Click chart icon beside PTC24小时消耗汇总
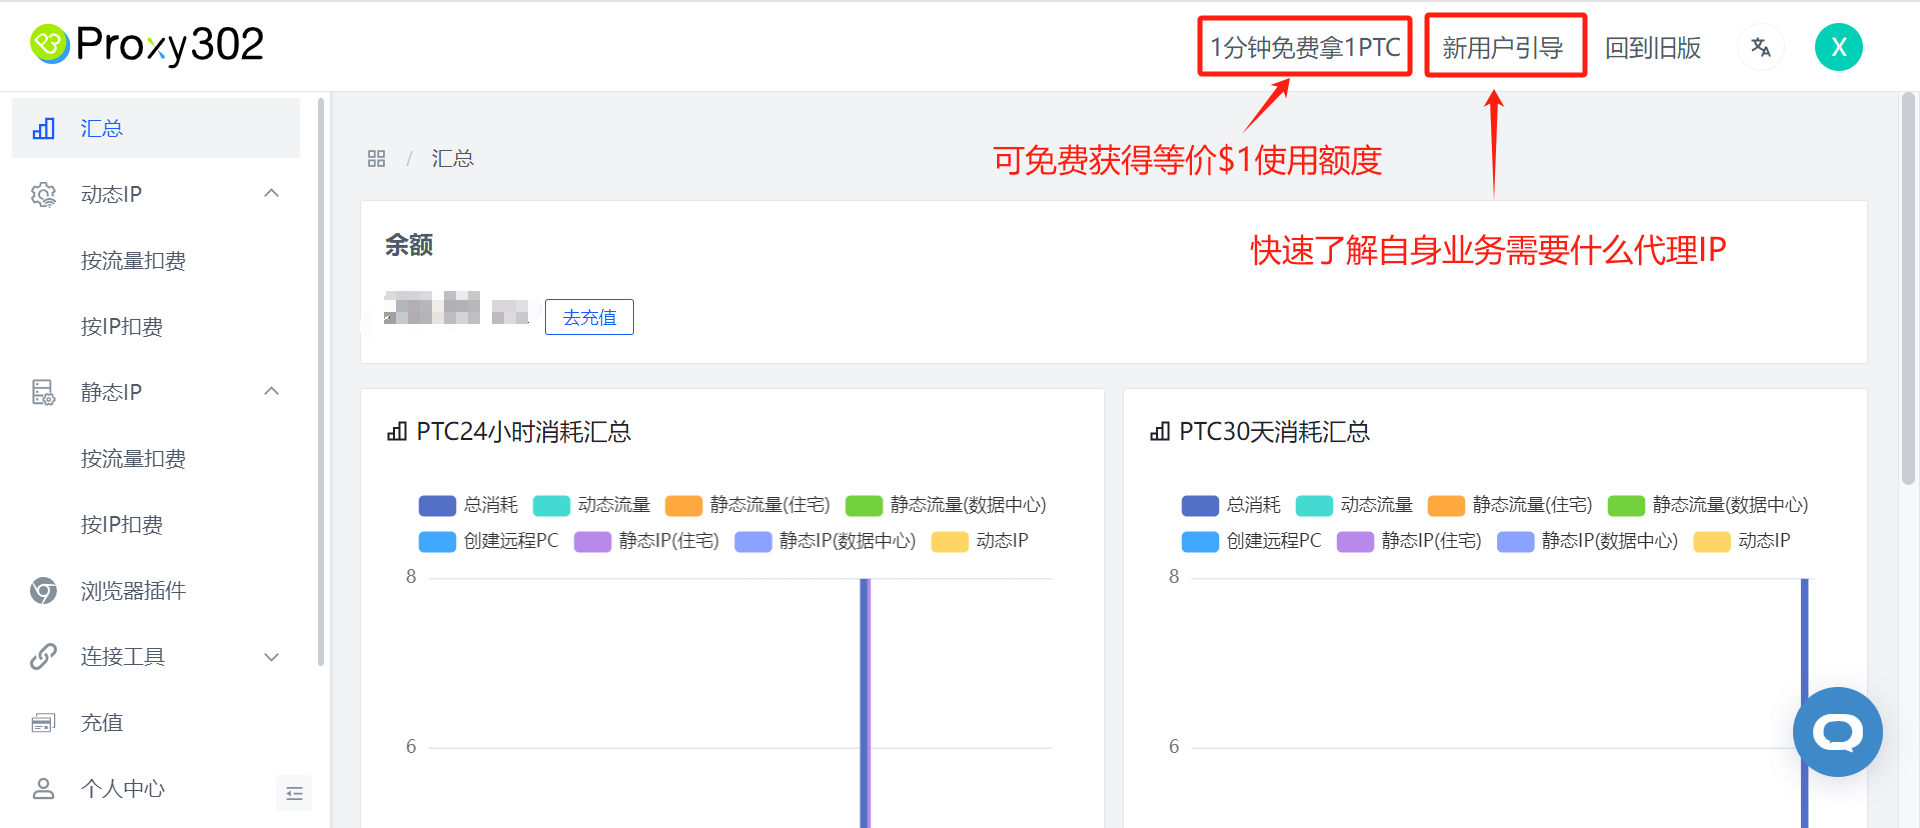1920x828 pixels. pos(397,431)
